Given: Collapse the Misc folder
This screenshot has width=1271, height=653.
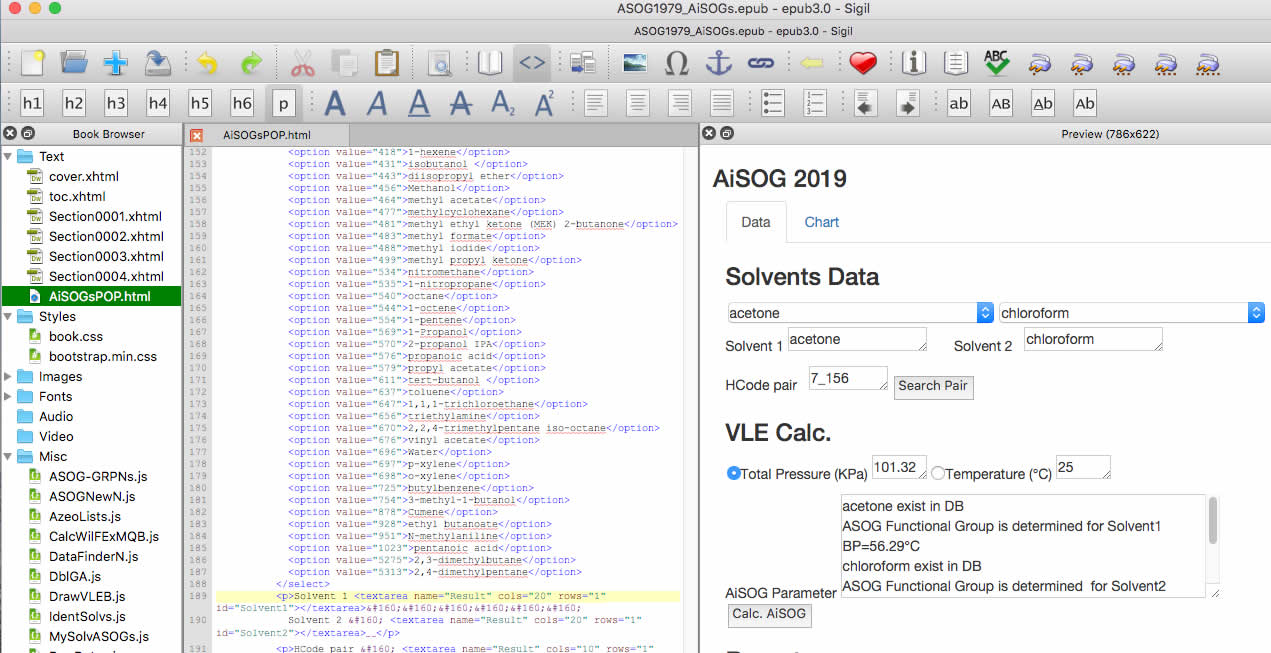Looking at the screenshot, I should (x=9, y=456).
